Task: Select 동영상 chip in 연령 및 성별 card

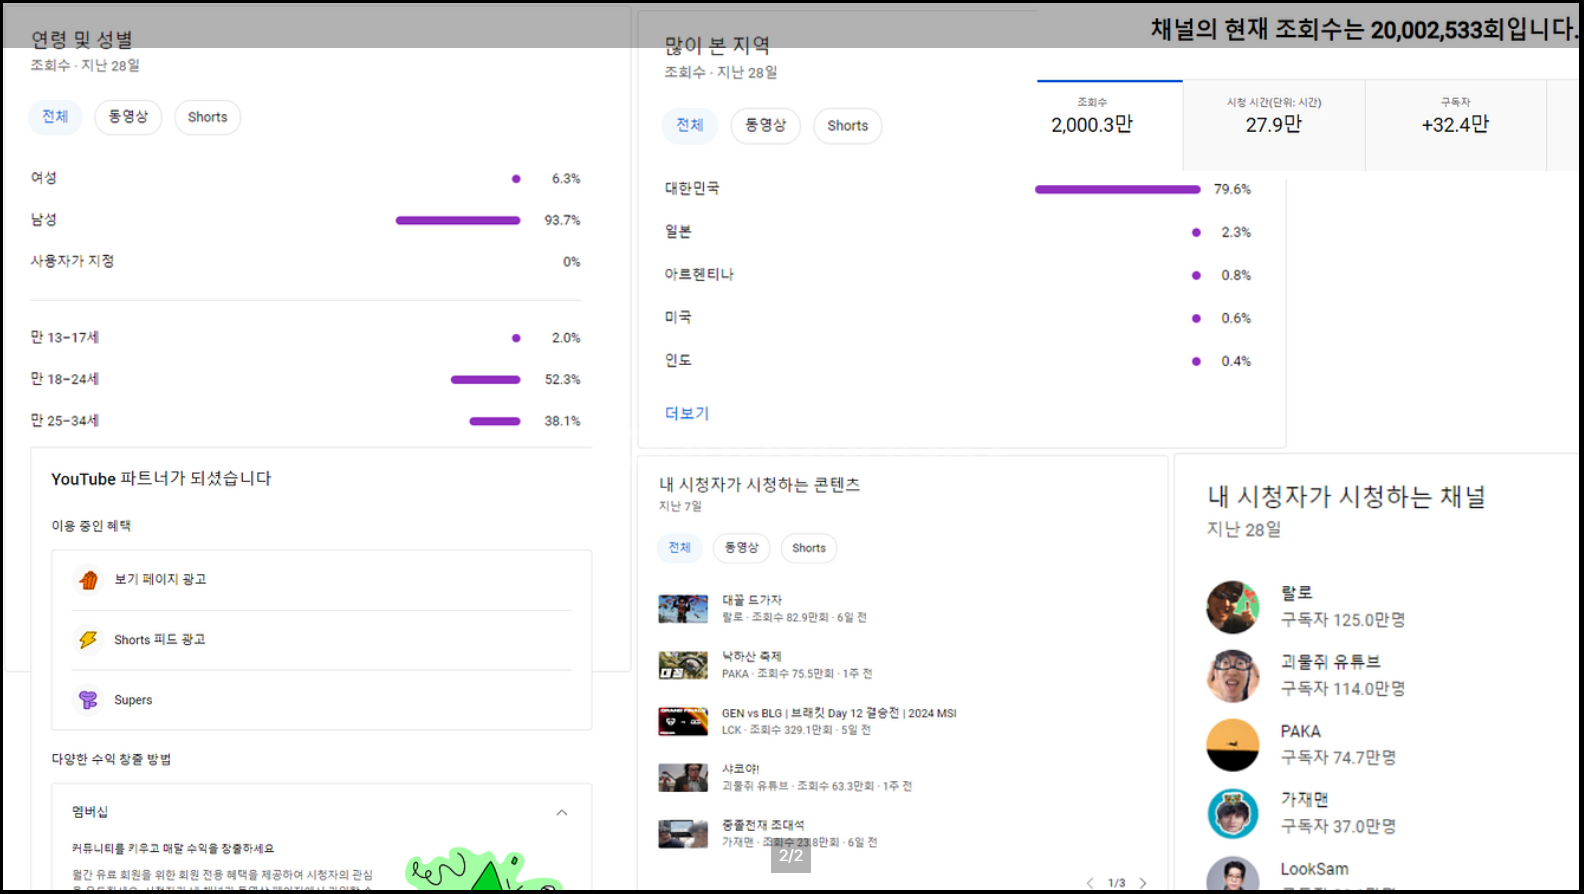Action: click(128, 117)
